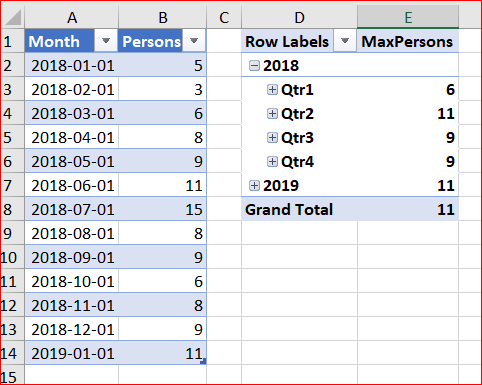482x385 pixels.
Task: Select the Persons value 15 cell
Action: (x=162, y=210)
